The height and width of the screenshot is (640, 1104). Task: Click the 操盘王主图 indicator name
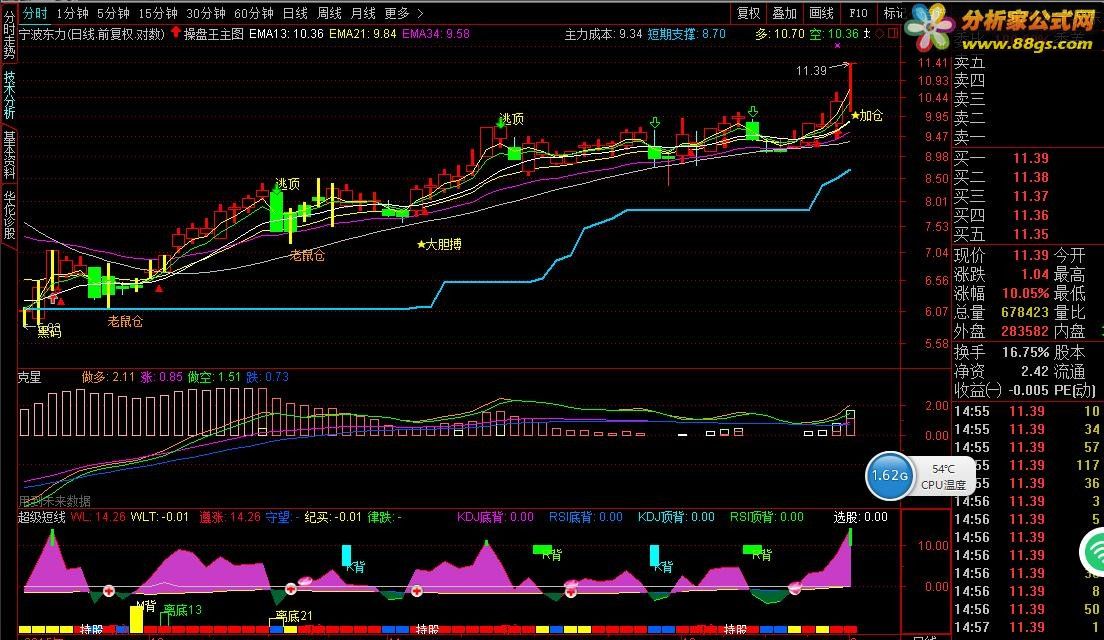pyautogui.click(x=213, y=33)
